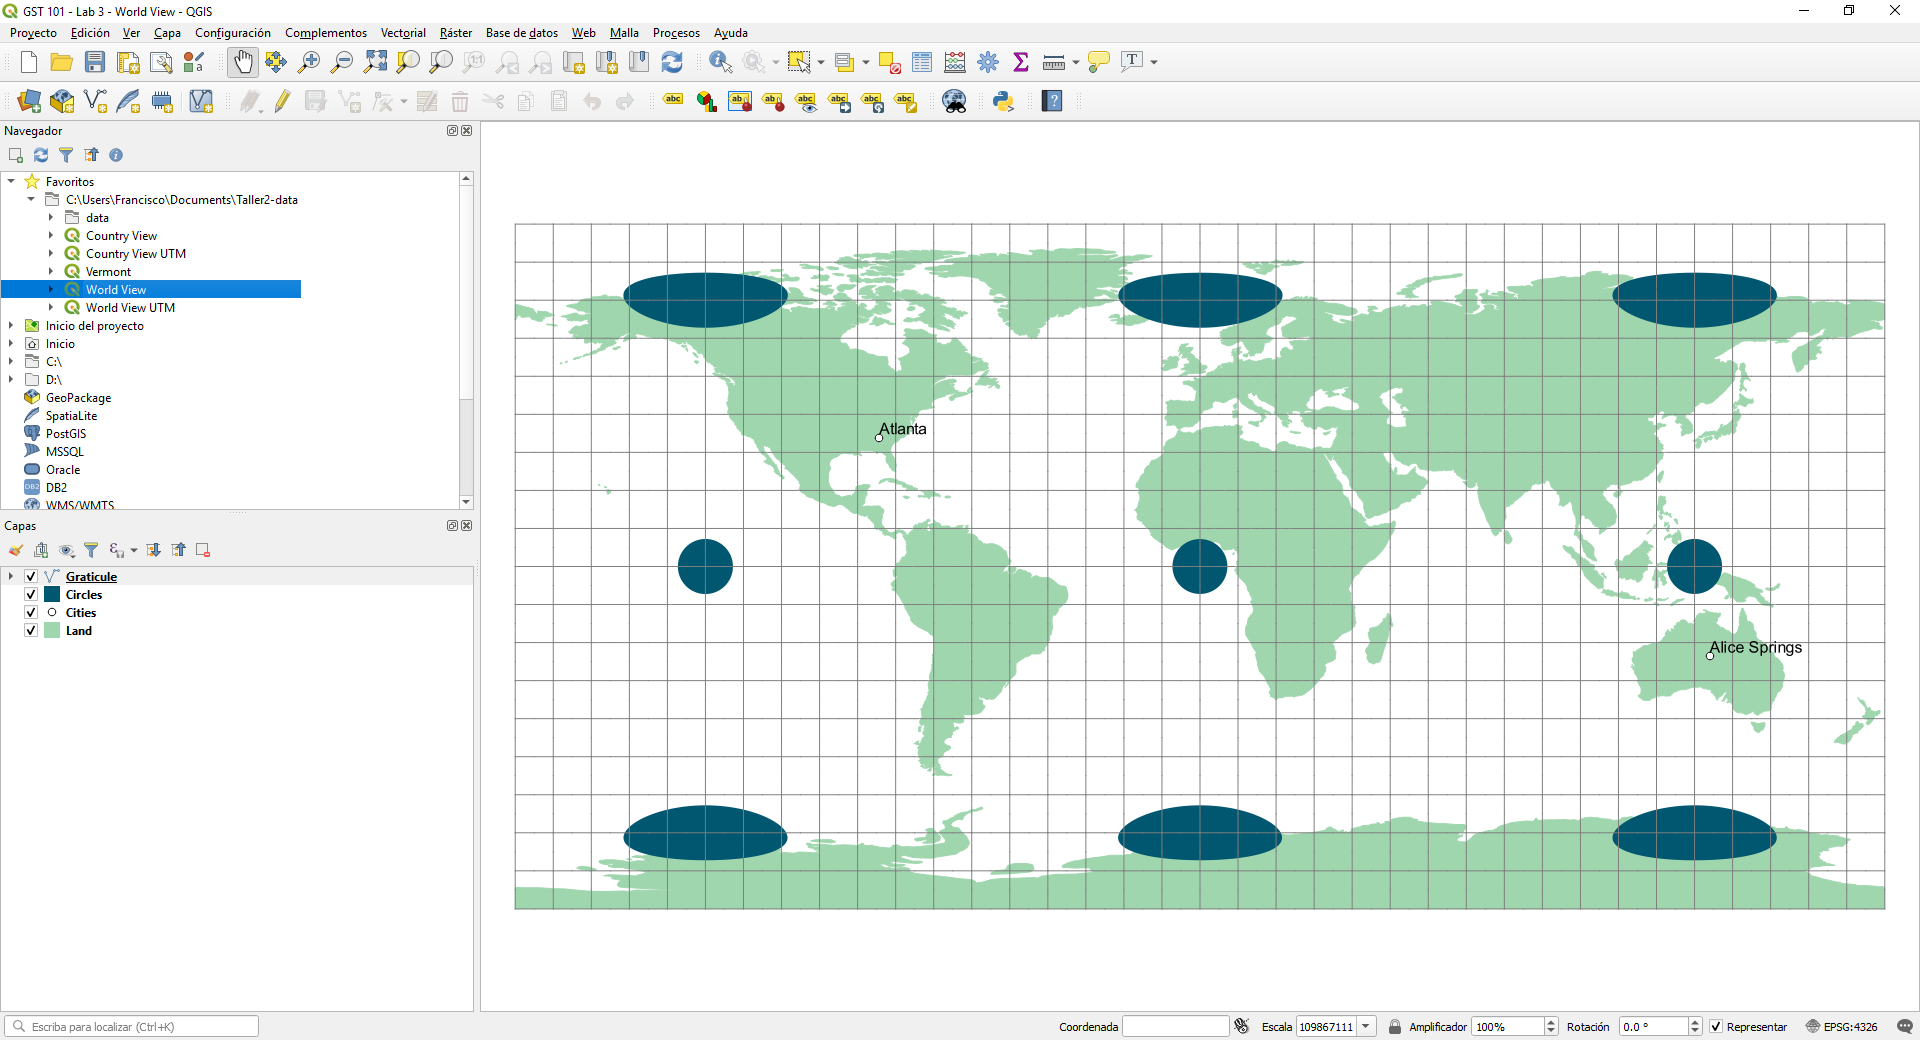This screenshot has width=1920, height=1040.
Task: Uncheck the Cities layer visibility
Action: tap(31, 613)
